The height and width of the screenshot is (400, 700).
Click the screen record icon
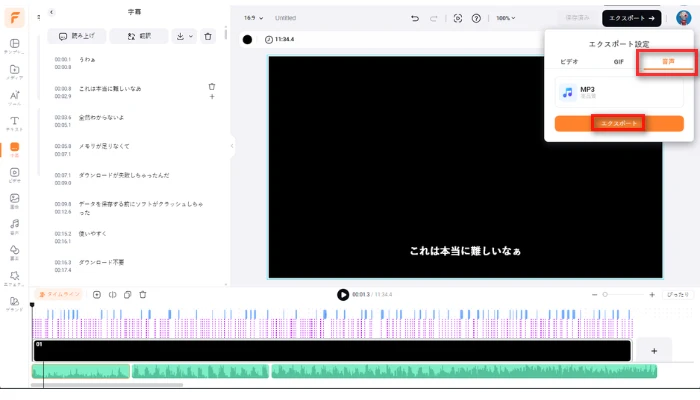coord(458,18)
